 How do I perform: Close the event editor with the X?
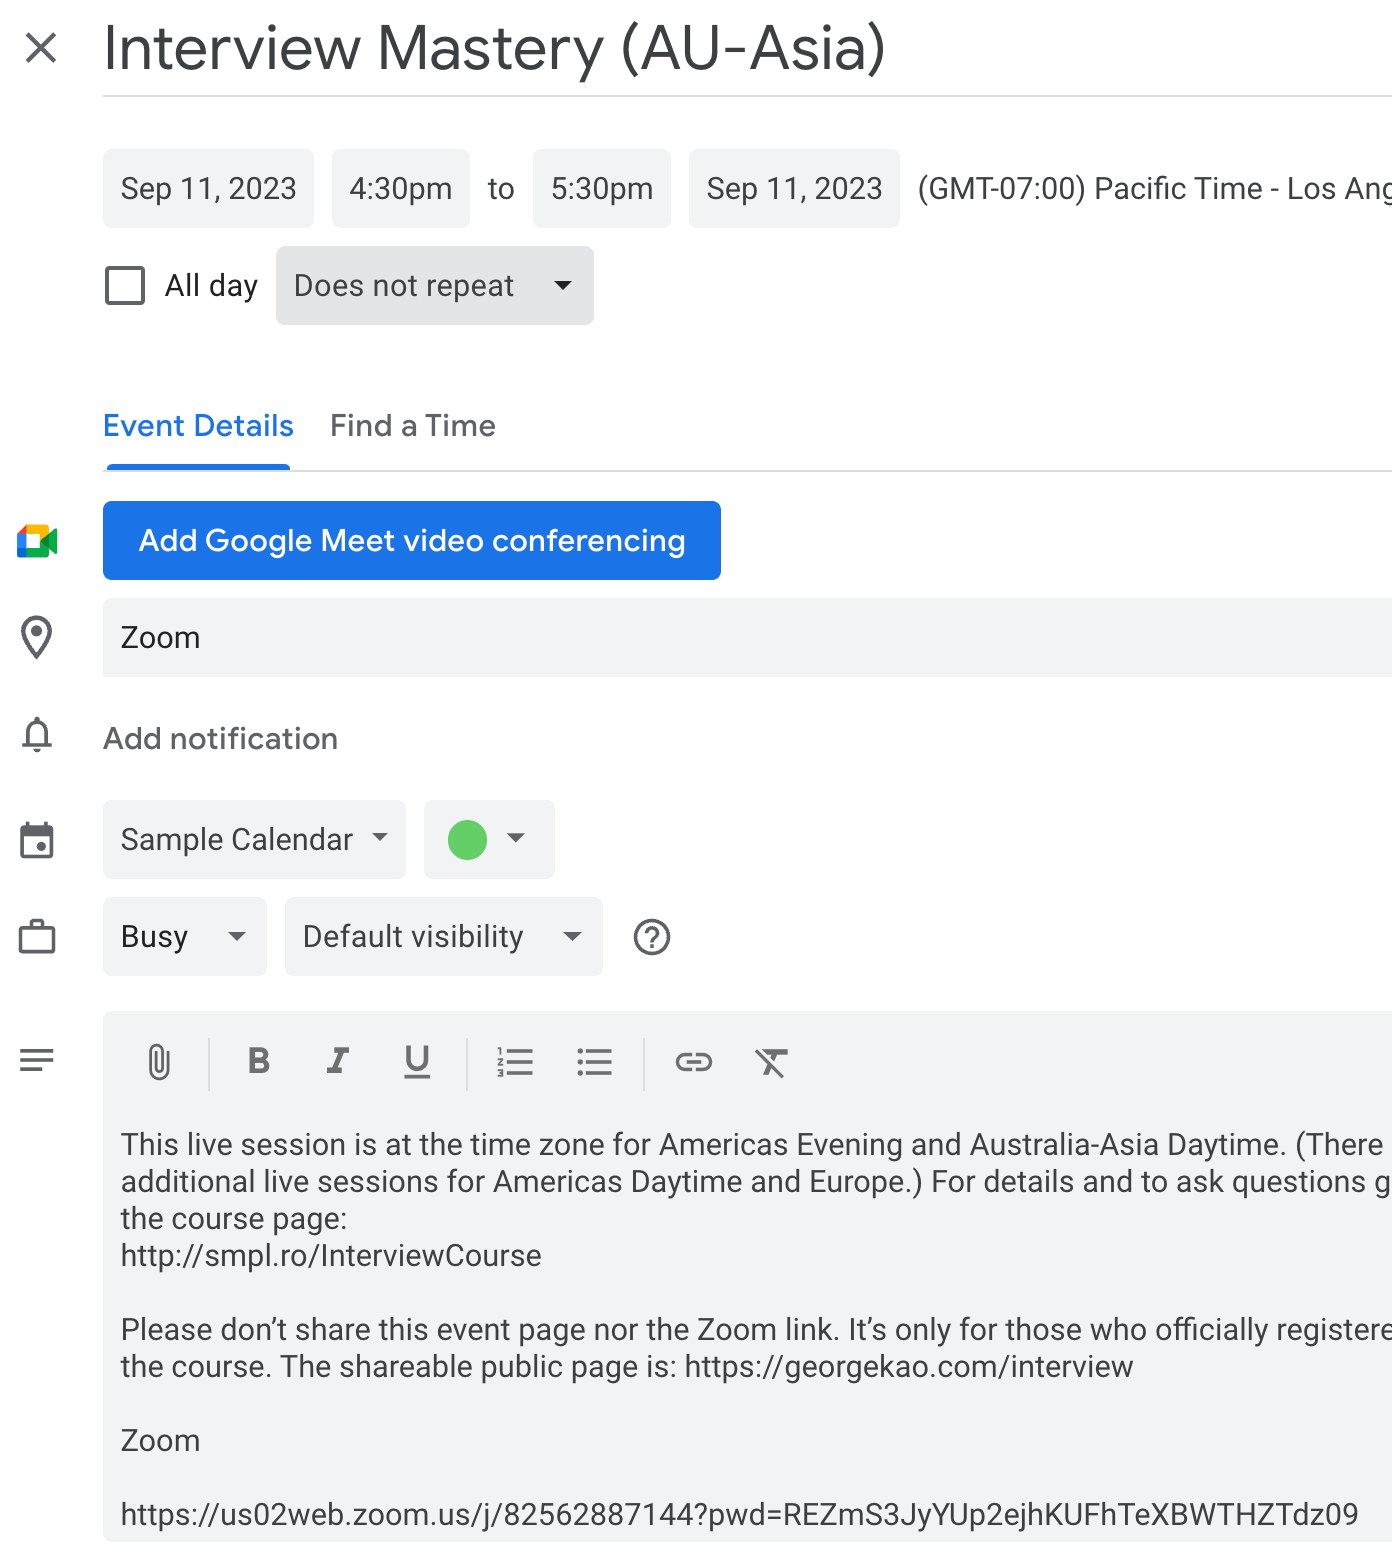41,47
